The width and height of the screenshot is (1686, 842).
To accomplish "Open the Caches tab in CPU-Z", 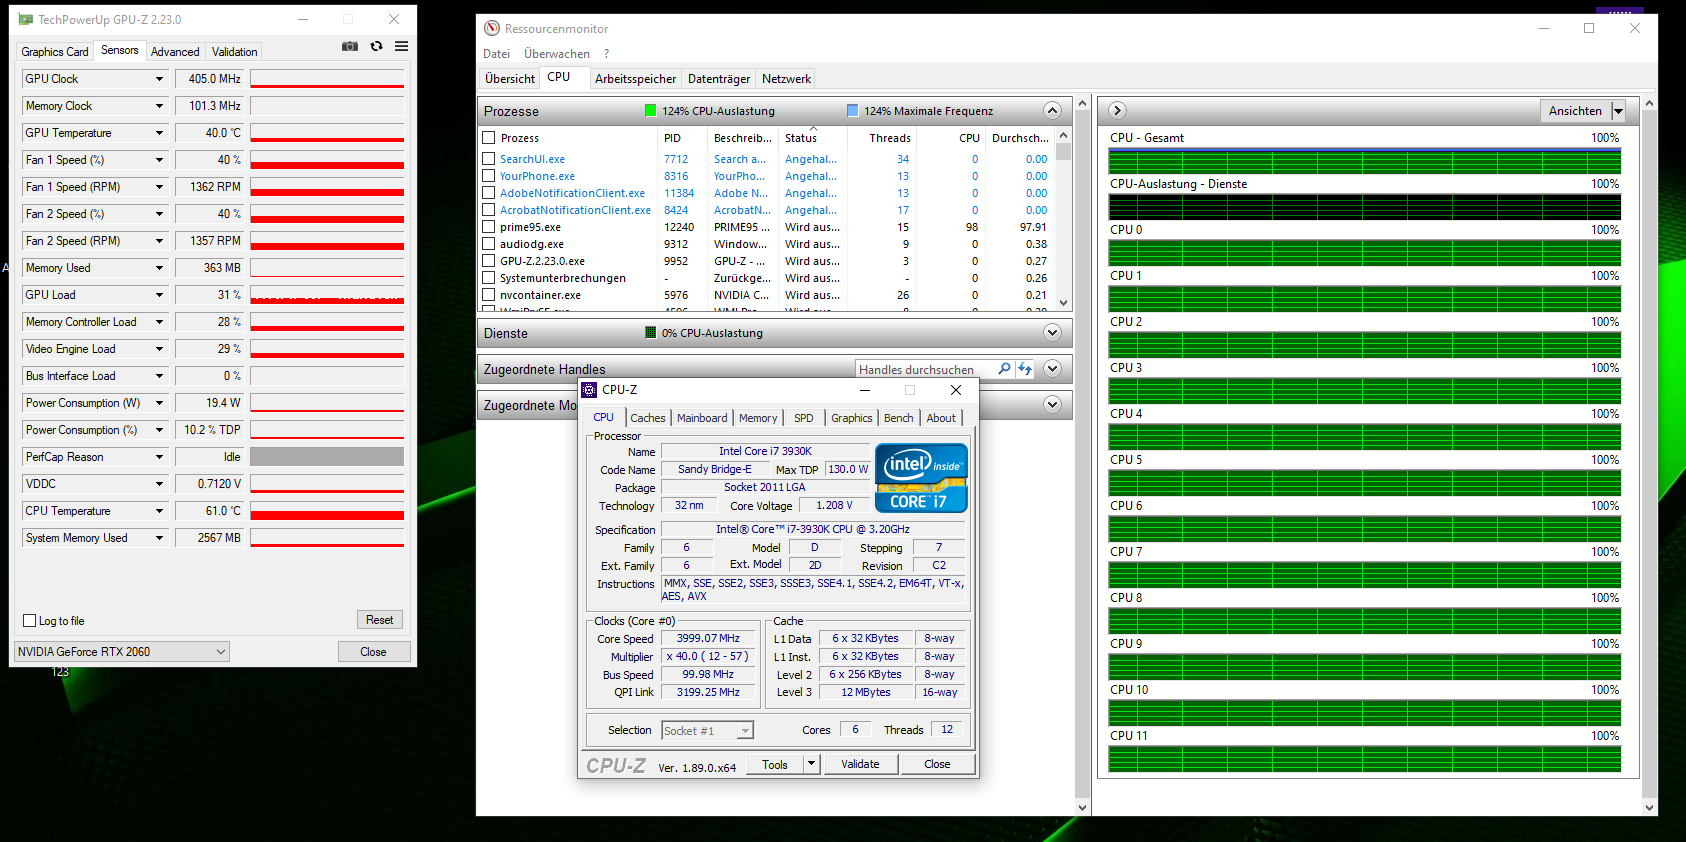I will (648, 418).
